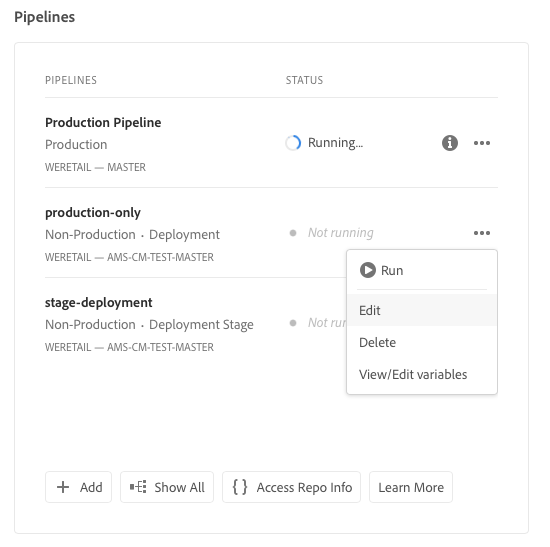Open Access Repo Info
This screenshot has height=547, width=550.
(291, 487)
